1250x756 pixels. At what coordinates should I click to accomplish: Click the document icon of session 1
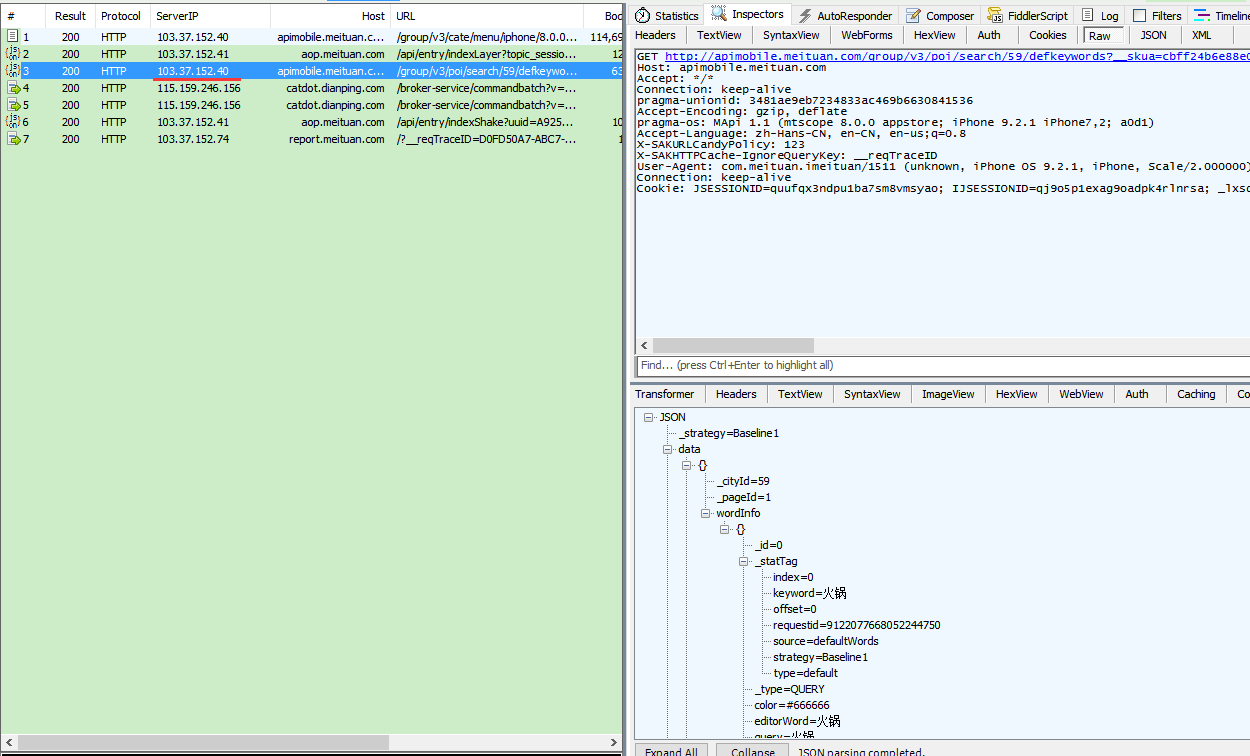13,37
